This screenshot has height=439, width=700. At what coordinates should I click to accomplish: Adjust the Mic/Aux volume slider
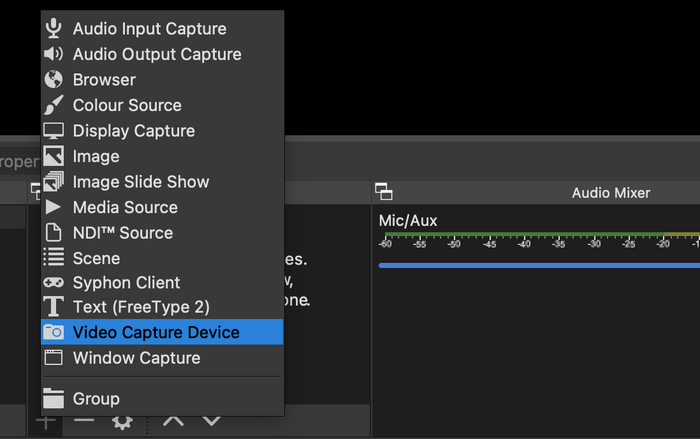pyautogui.click(x=539, y=266)
